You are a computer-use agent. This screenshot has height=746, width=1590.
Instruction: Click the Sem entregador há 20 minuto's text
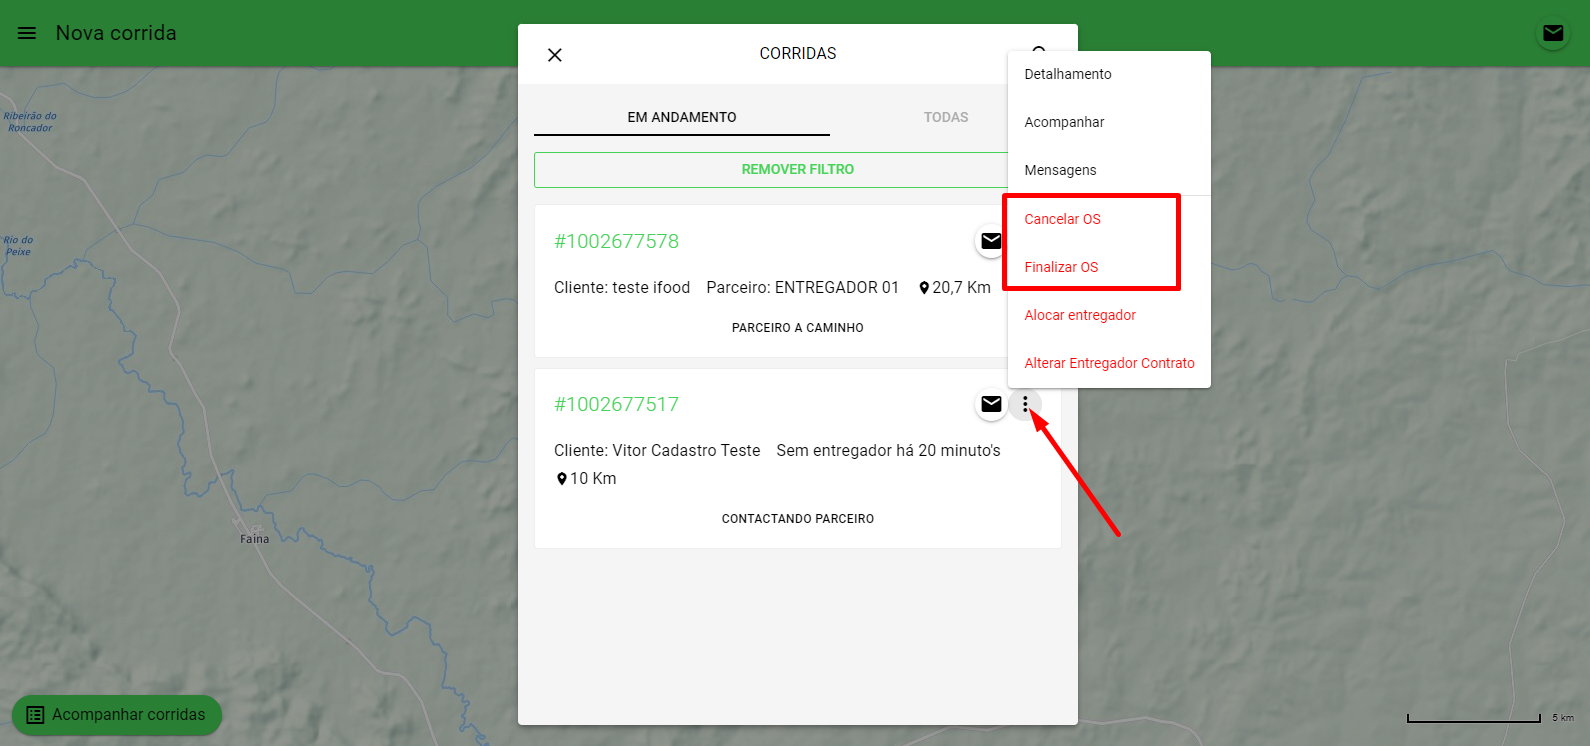(x=888, y=451)
